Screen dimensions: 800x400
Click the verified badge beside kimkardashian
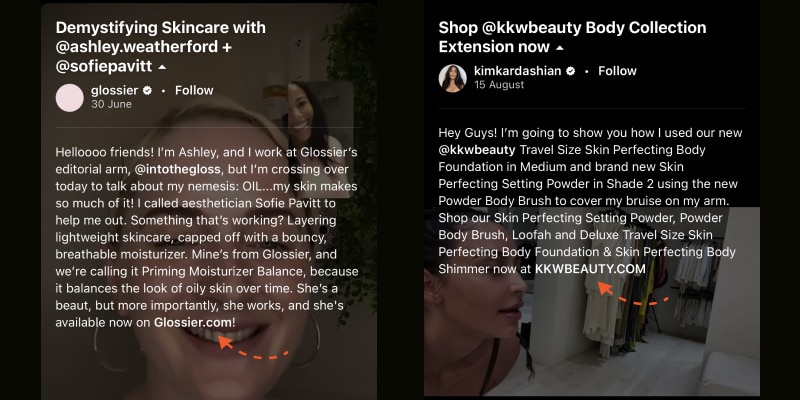[x=571, y=71]
